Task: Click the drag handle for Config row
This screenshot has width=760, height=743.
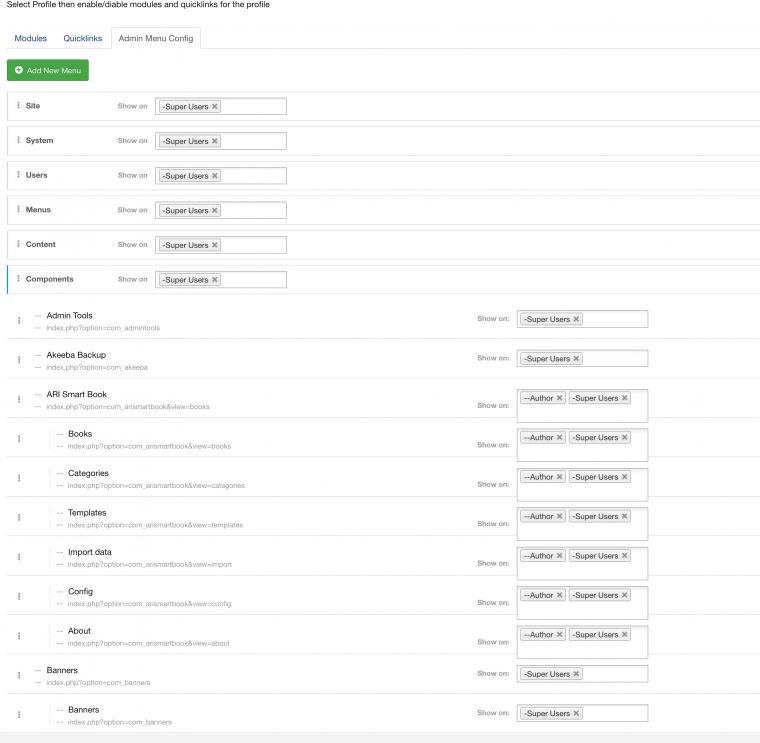Action: tap(18, 596)
